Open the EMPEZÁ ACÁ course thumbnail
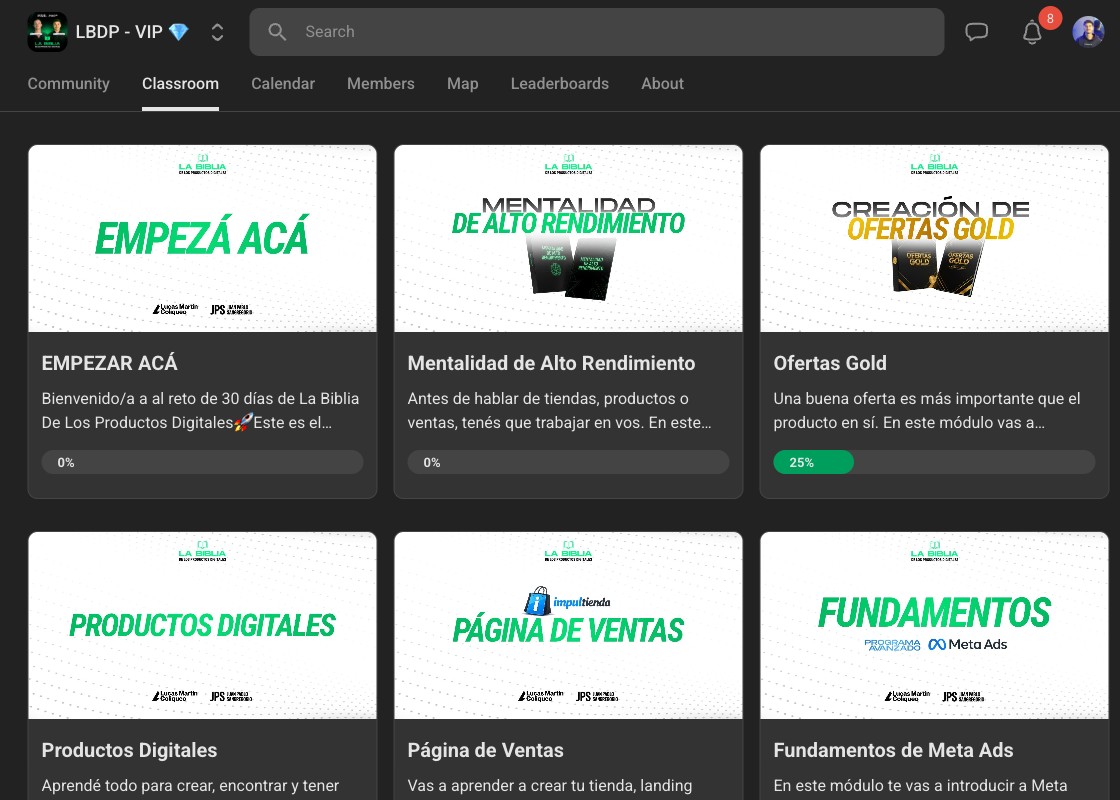This screenshot has width=1120, height=800. (x=202, y=239)
